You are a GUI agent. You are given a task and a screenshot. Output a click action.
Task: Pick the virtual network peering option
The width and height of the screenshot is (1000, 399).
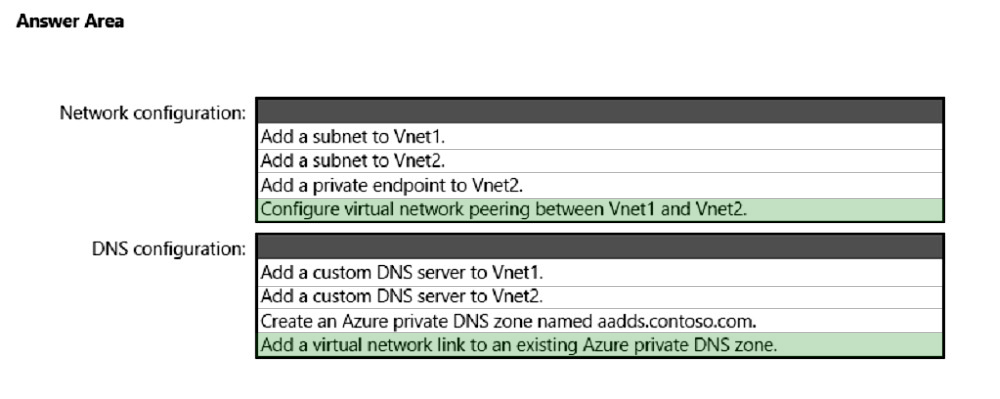[599, 210]
